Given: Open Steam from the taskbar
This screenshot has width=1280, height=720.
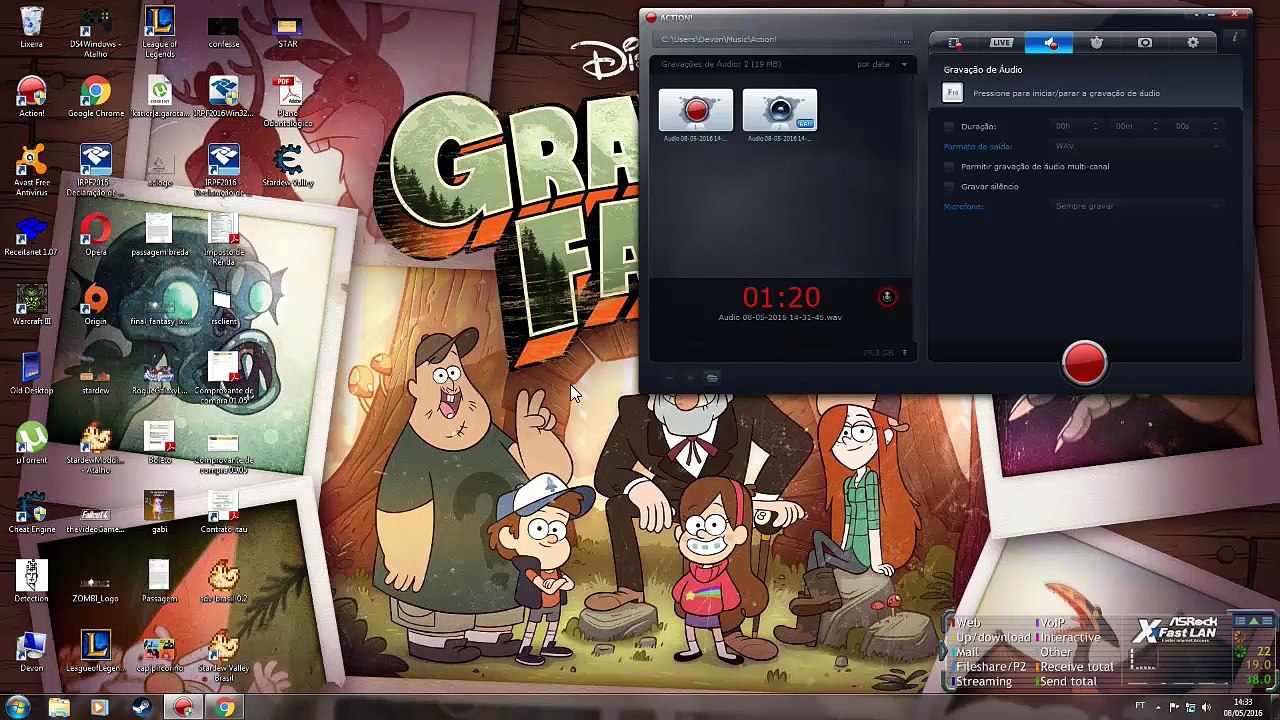Looking at the screenshot, I should click(x=141, y=708).
